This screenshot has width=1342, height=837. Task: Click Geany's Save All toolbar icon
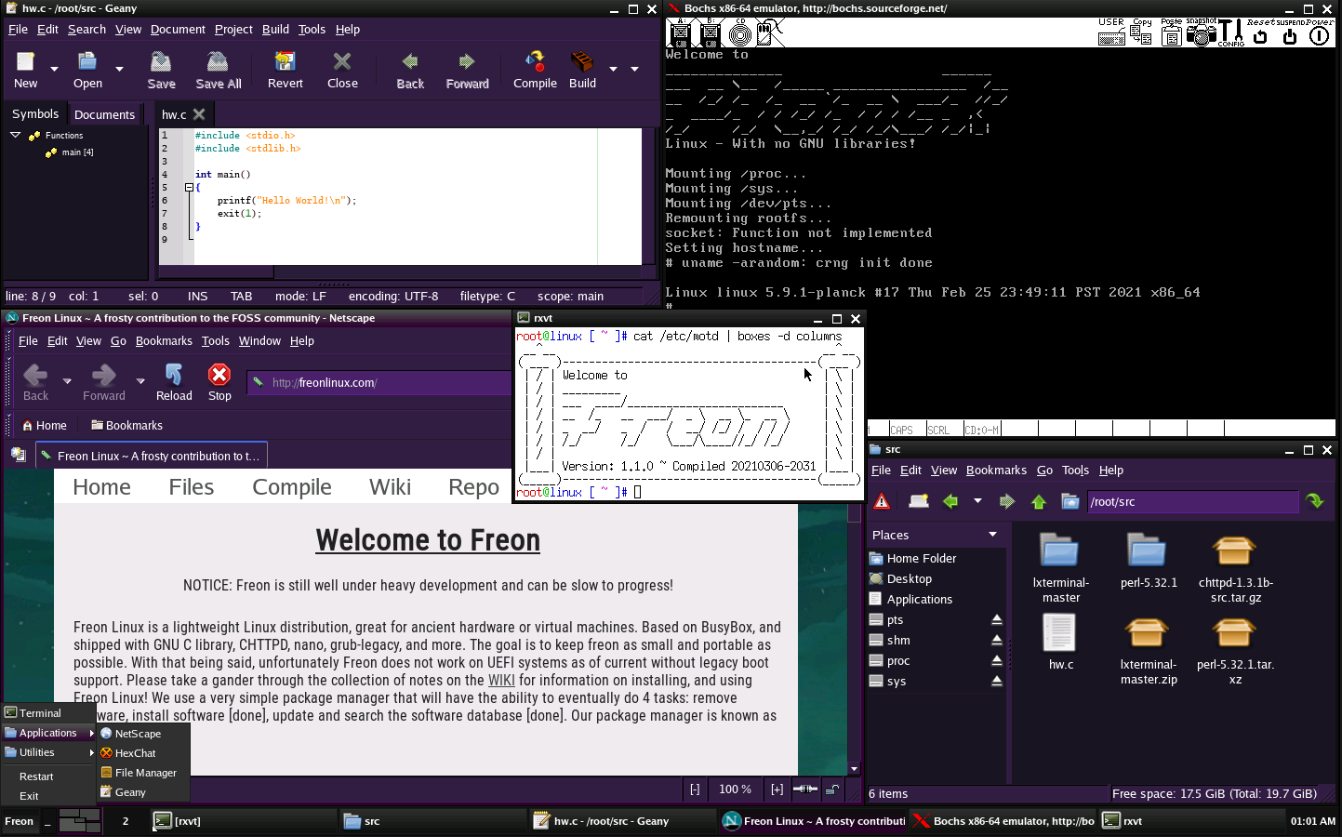coord(218,70)
